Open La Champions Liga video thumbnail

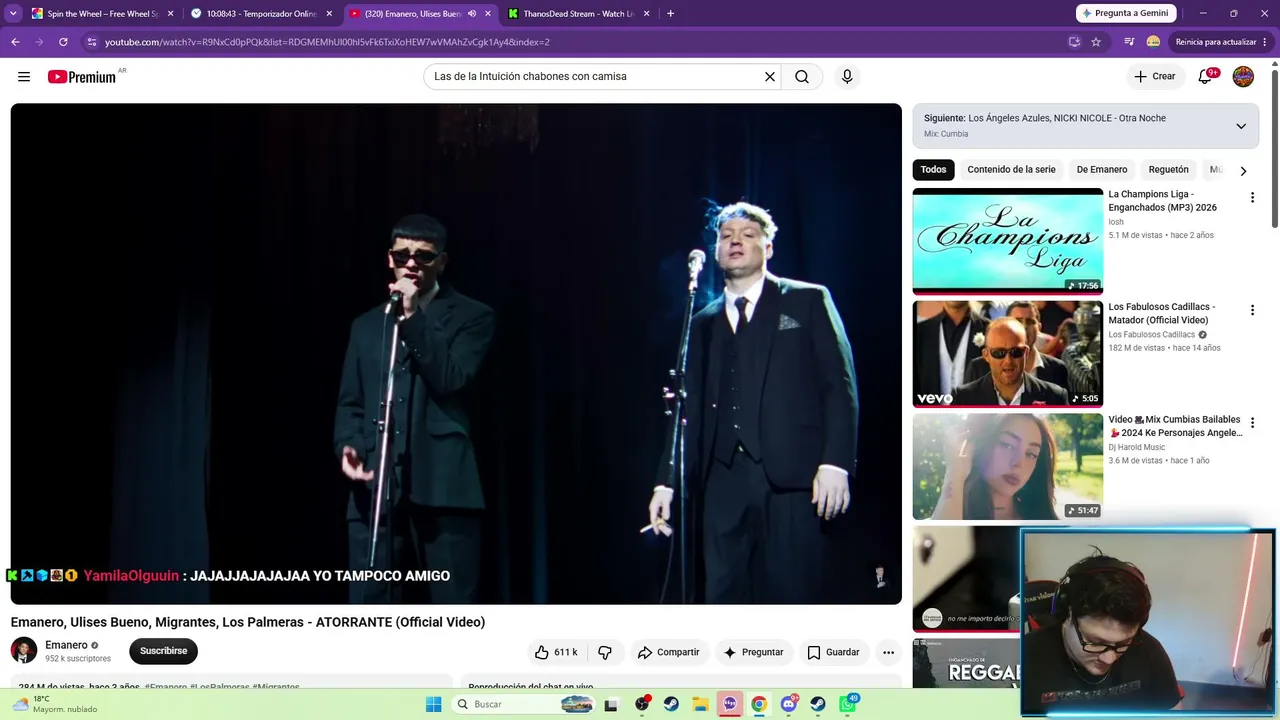1007,241
